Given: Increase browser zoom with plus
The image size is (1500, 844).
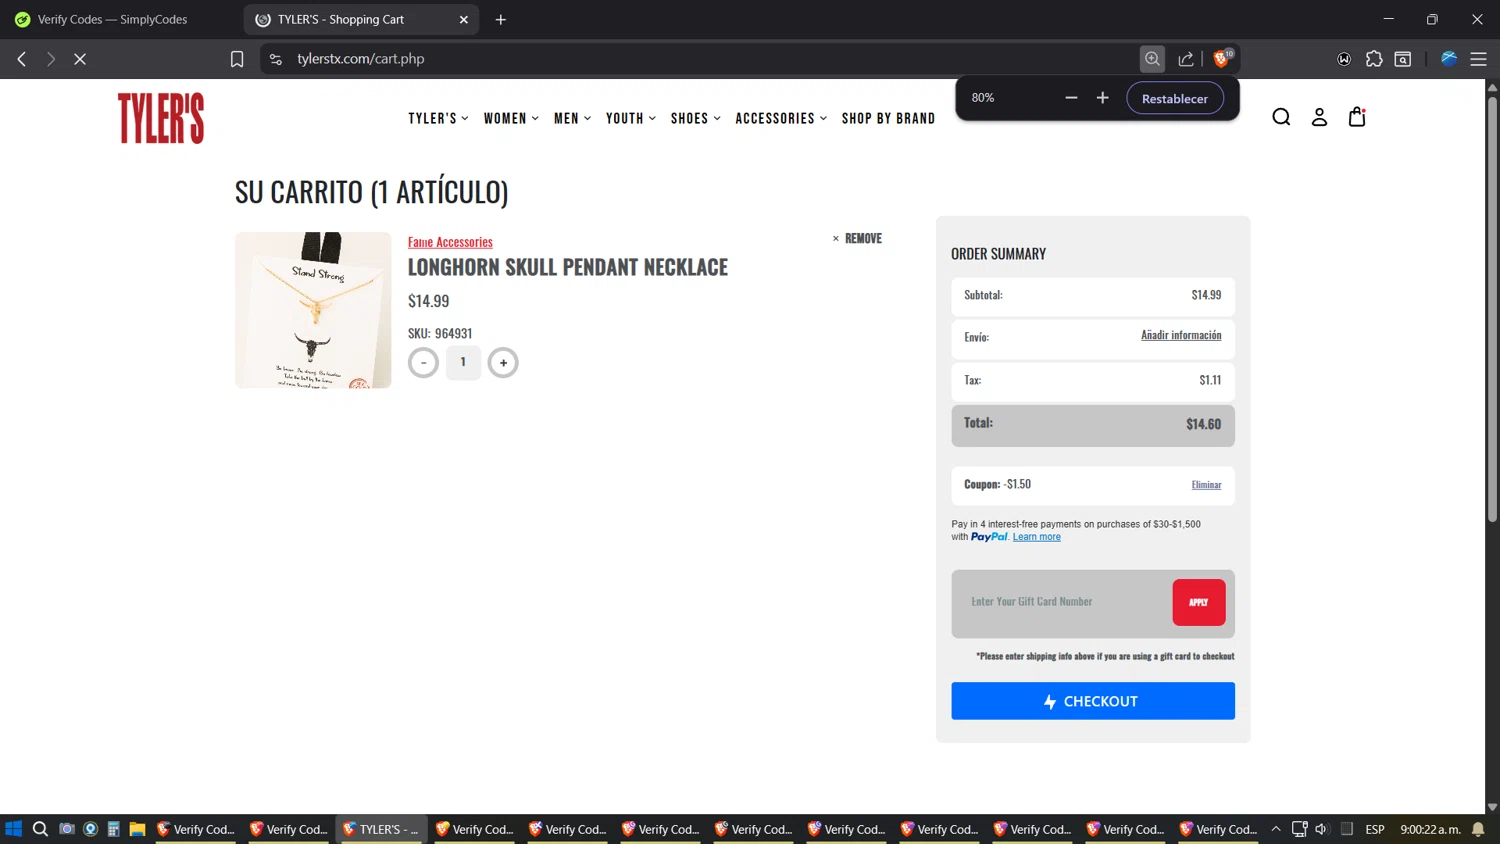Looking at the screenshot, I should tap(1102, 98).
